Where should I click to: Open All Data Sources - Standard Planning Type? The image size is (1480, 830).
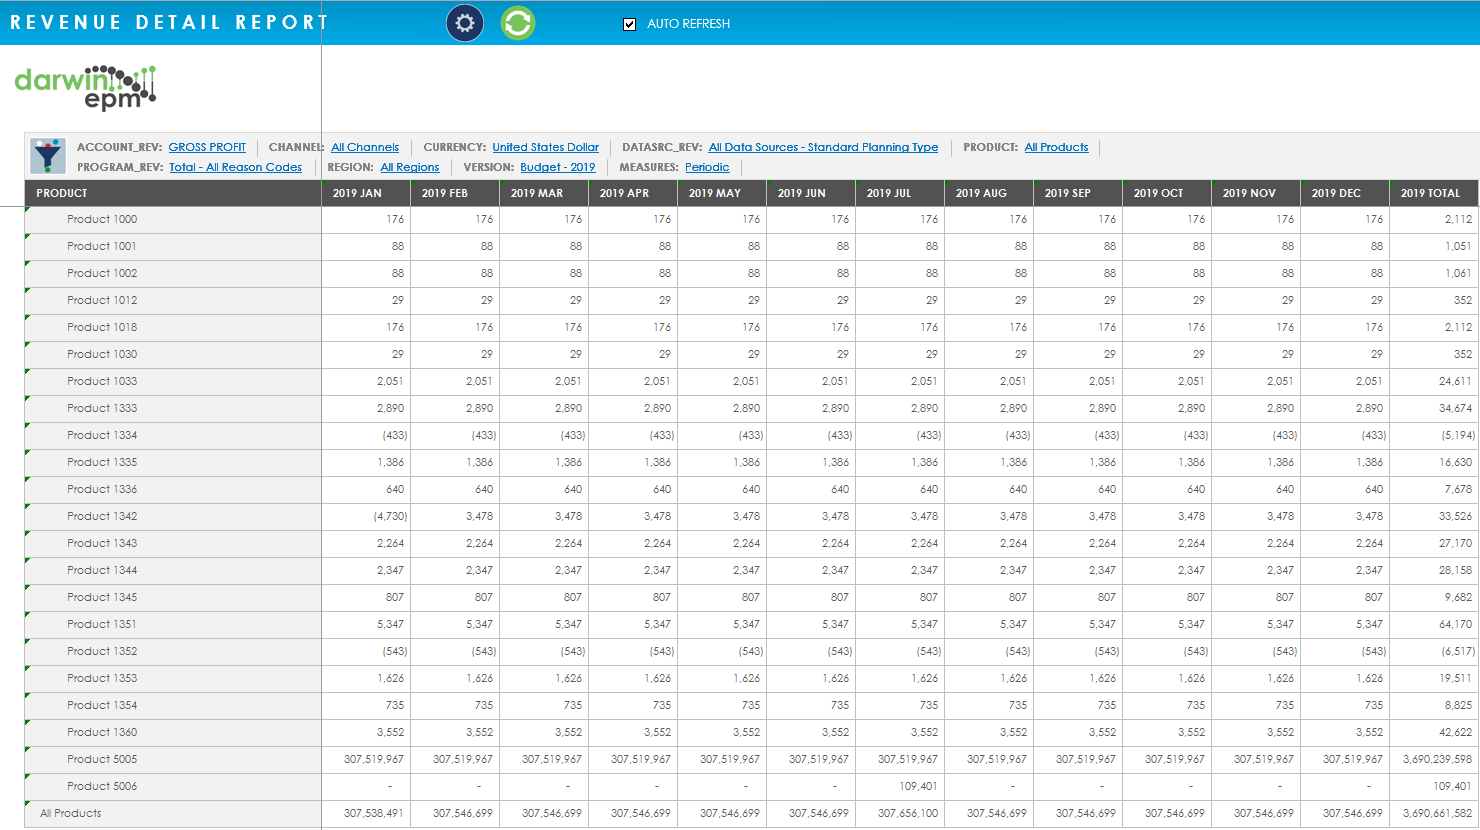coord(823,147)
